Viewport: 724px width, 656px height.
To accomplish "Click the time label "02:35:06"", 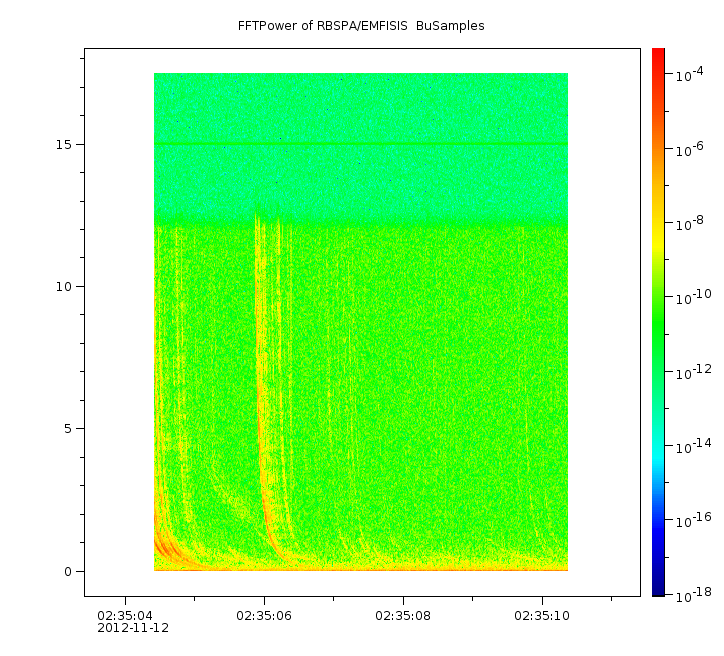I will (x=264, y=616).
